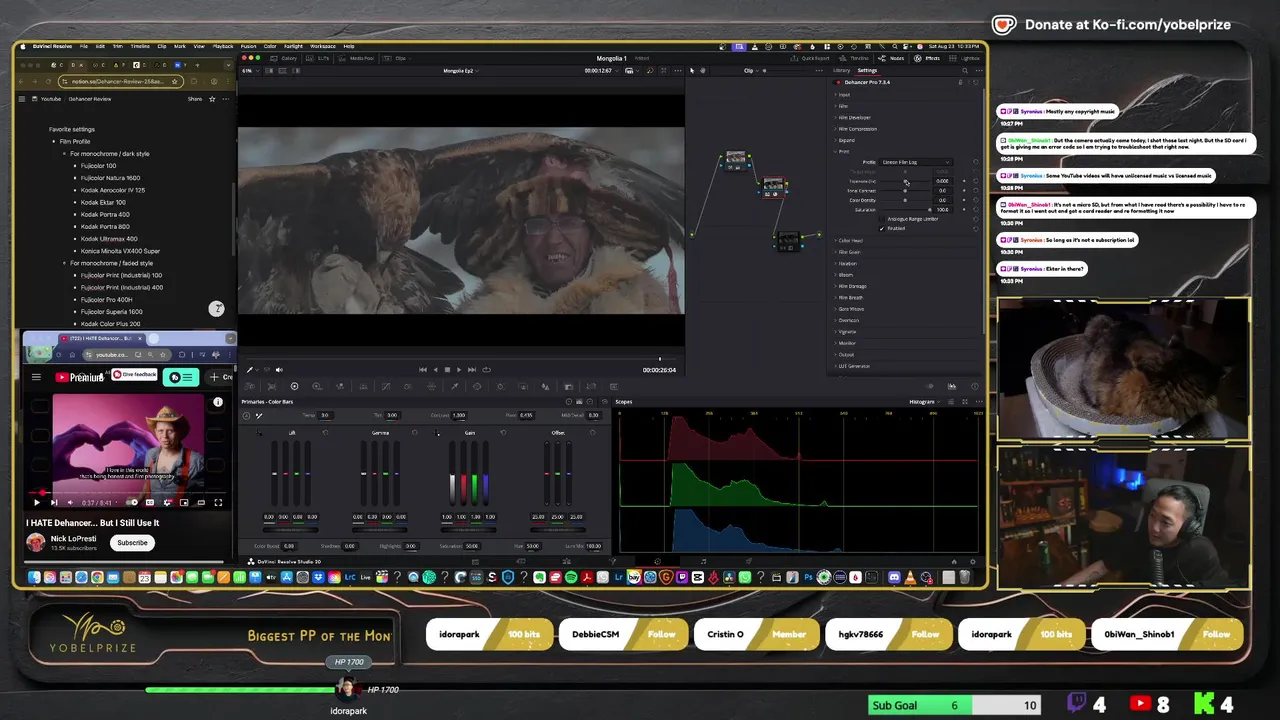Switch to the Settings tab
1280x720 pixels.
tap(867, 70)
